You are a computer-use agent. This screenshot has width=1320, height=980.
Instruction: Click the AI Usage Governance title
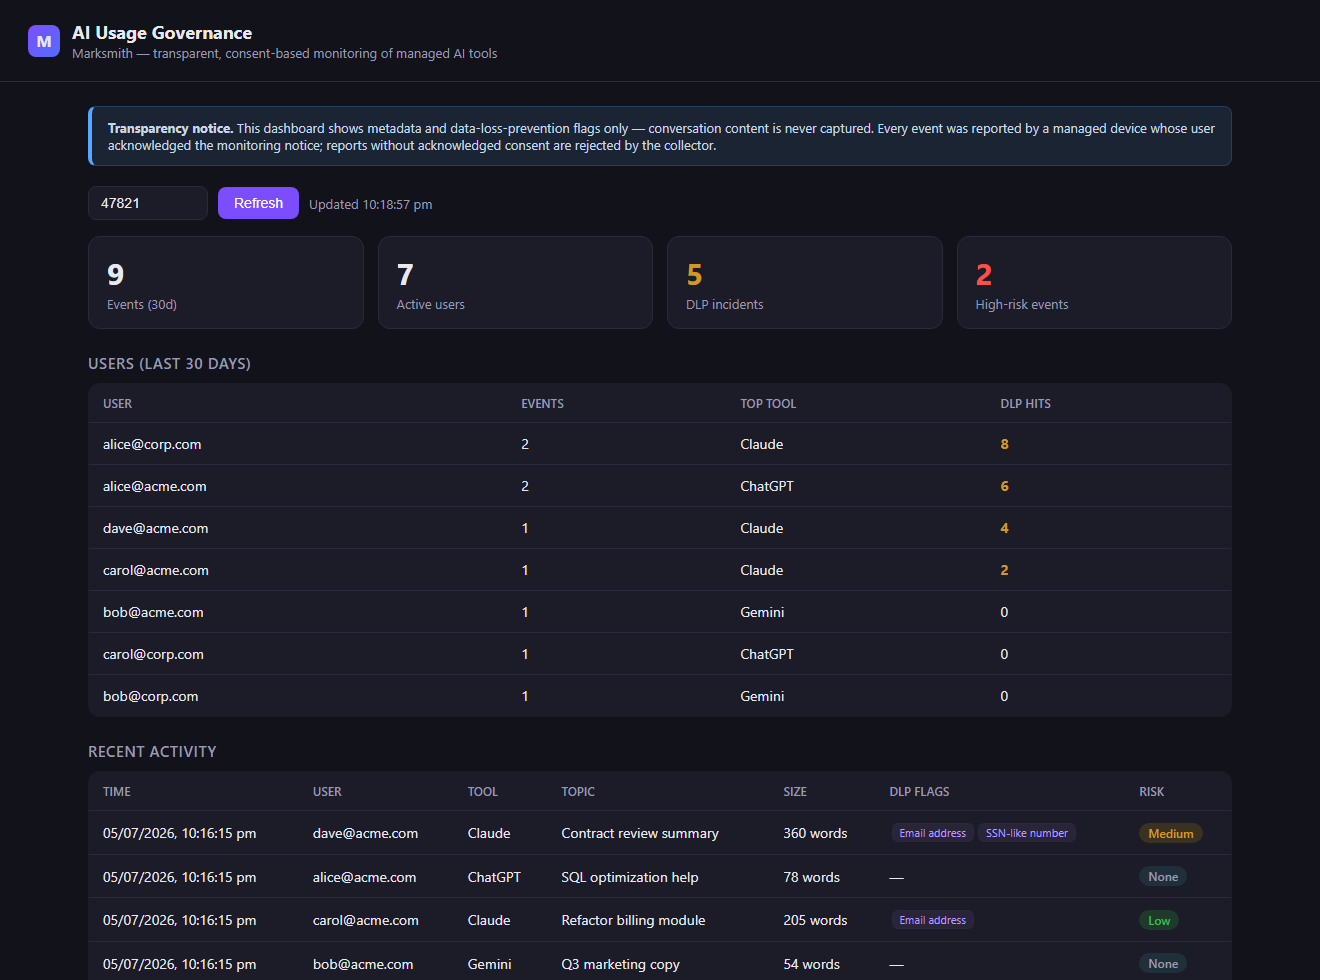click(162, 33)
